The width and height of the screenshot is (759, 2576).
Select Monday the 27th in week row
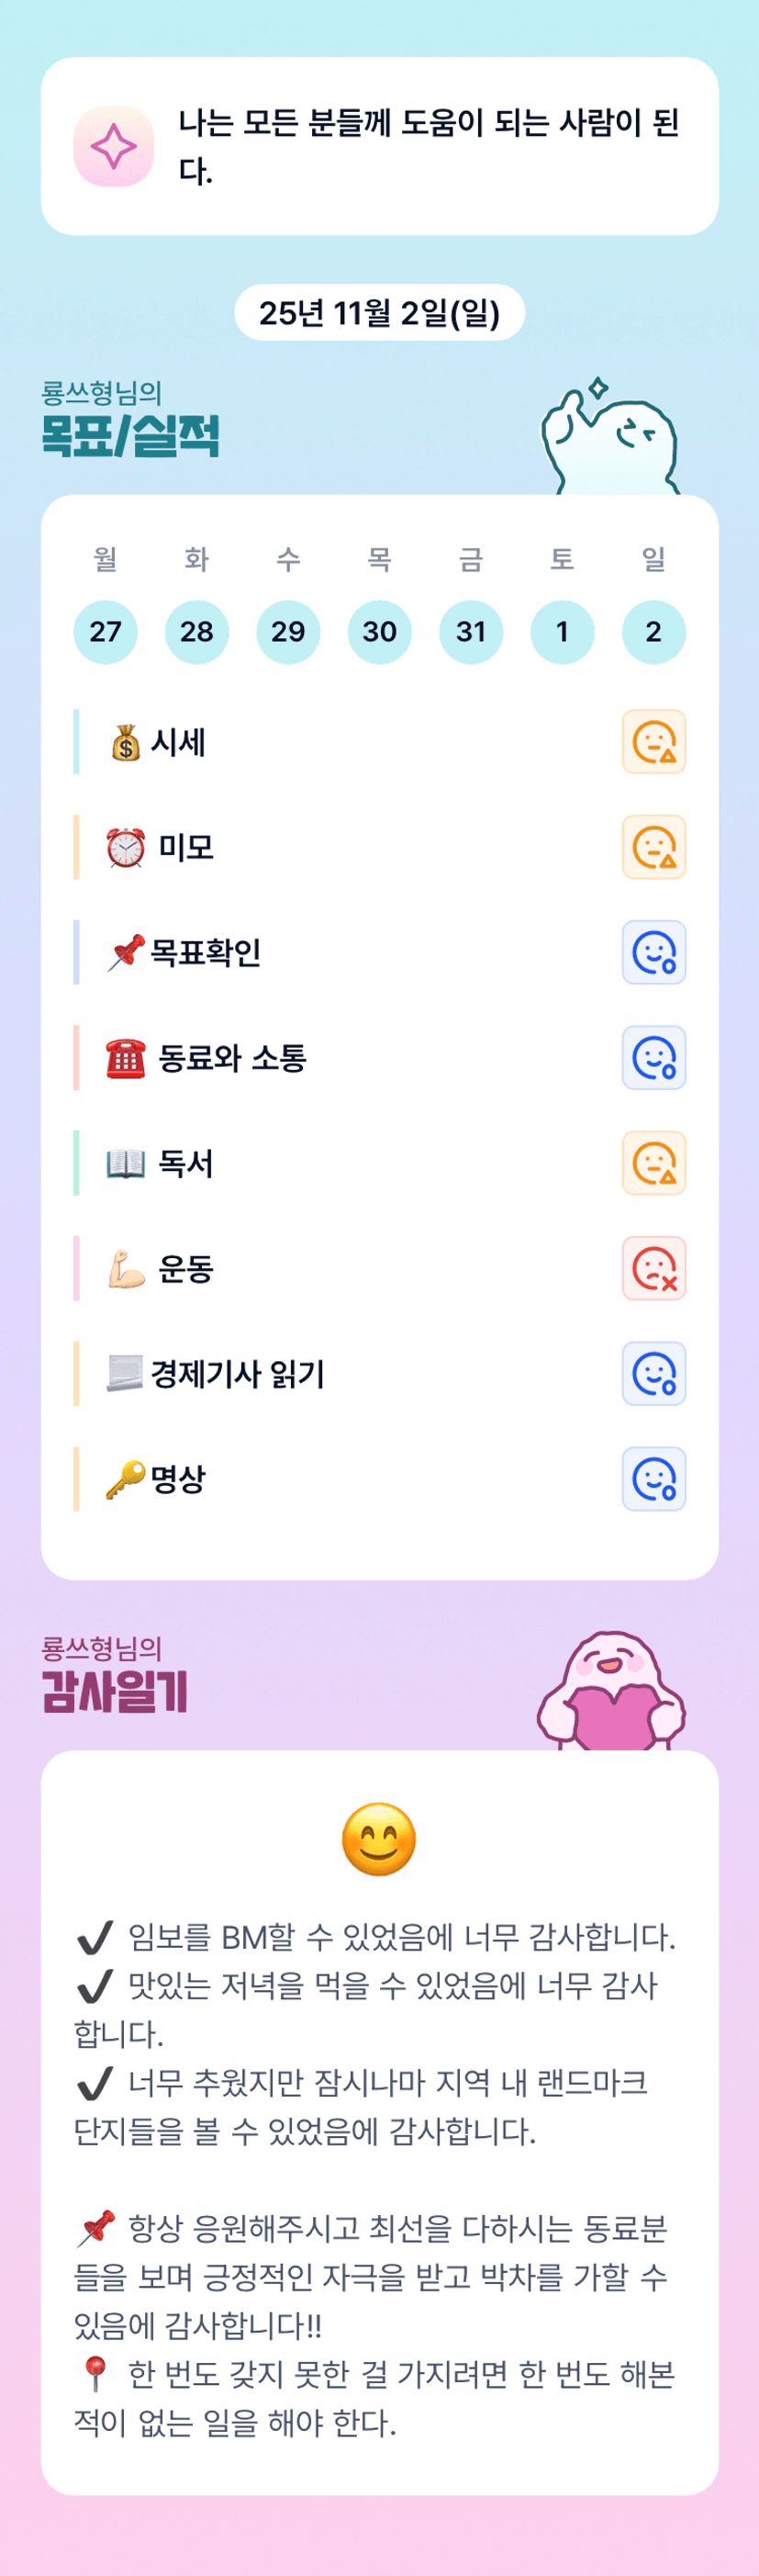[x=105, y=632]
